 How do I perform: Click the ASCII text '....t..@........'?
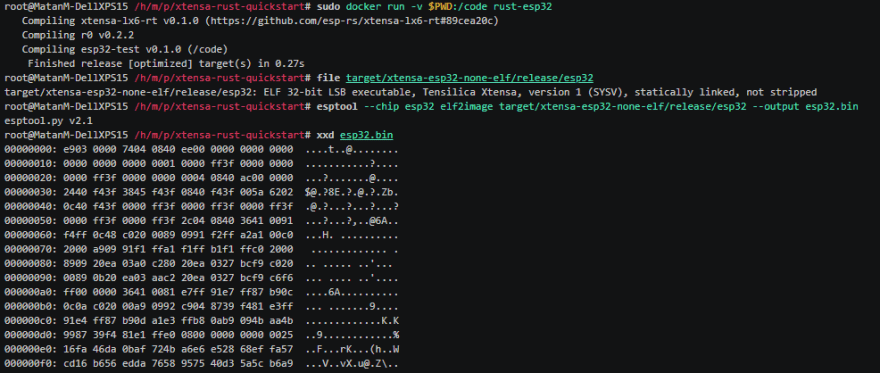point(352,150)
